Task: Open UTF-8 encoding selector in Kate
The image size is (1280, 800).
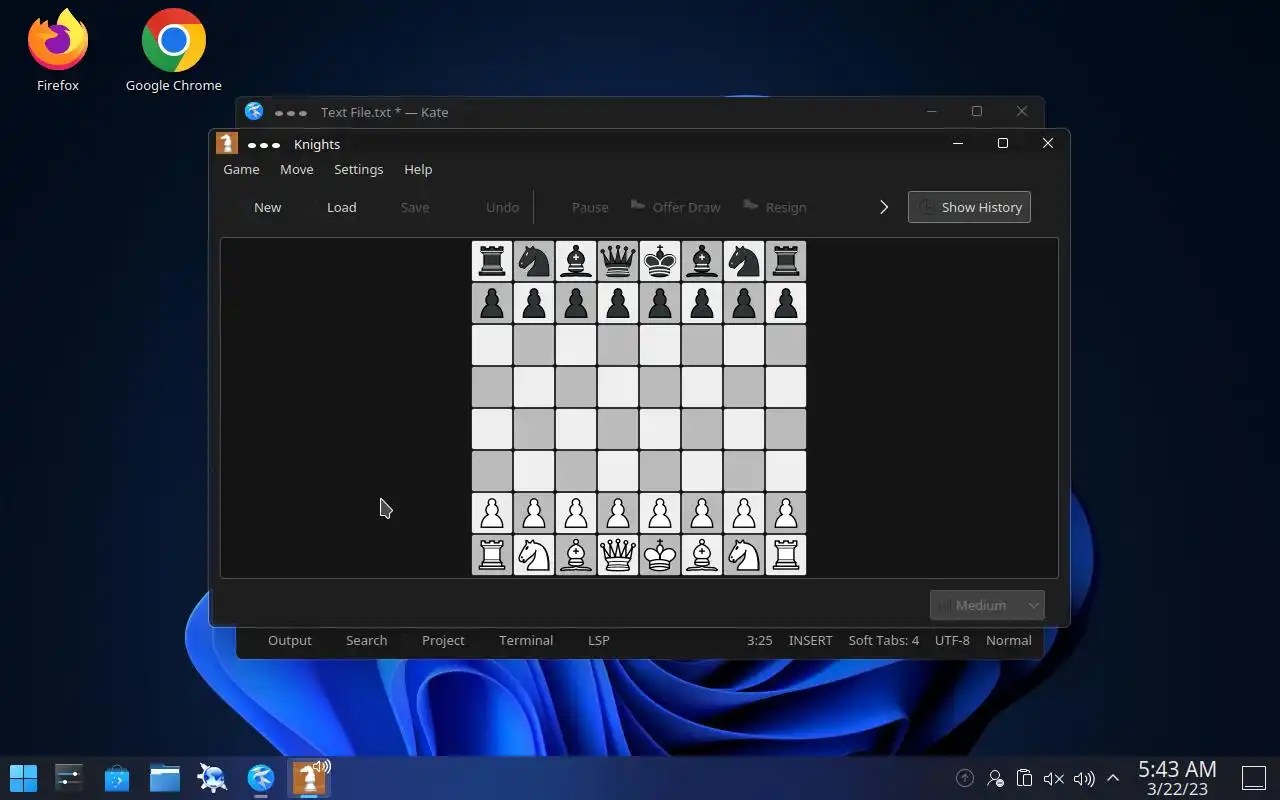Action: 952,640
